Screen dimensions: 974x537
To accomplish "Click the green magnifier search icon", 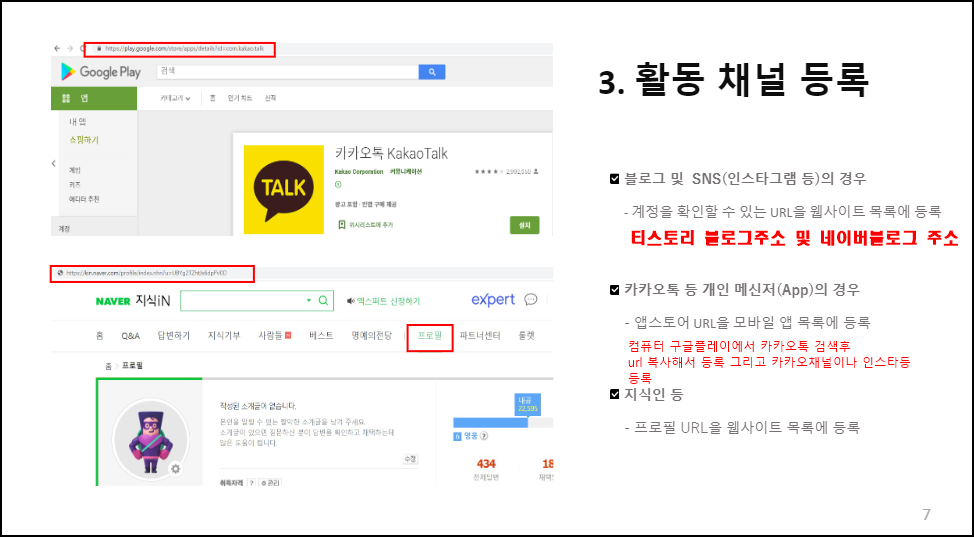I will click(x=323, y=301).
